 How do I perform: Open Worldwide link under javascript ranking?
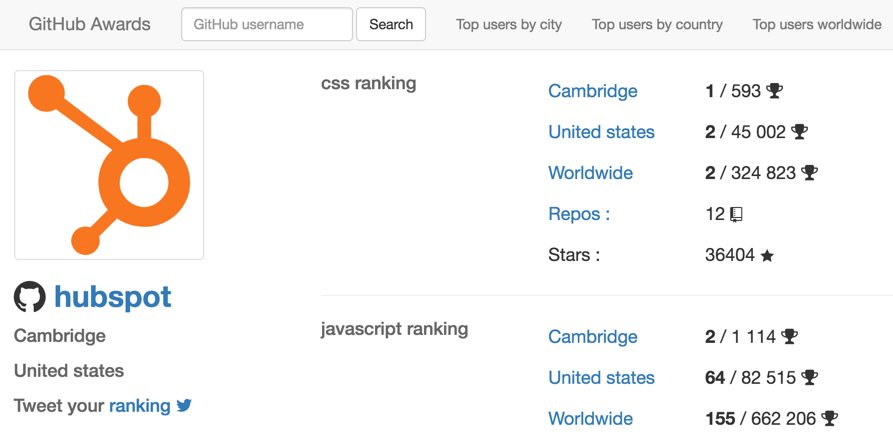[590, 419]
